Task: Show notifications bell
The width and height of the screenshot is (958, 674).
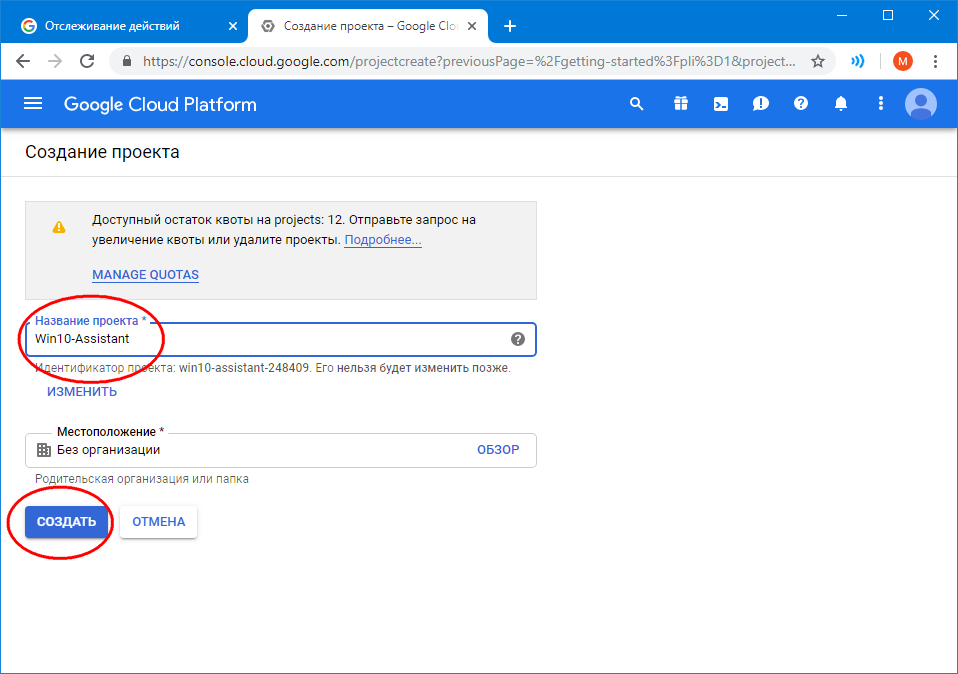Action: pyautogui.click(x=841, y=104)
